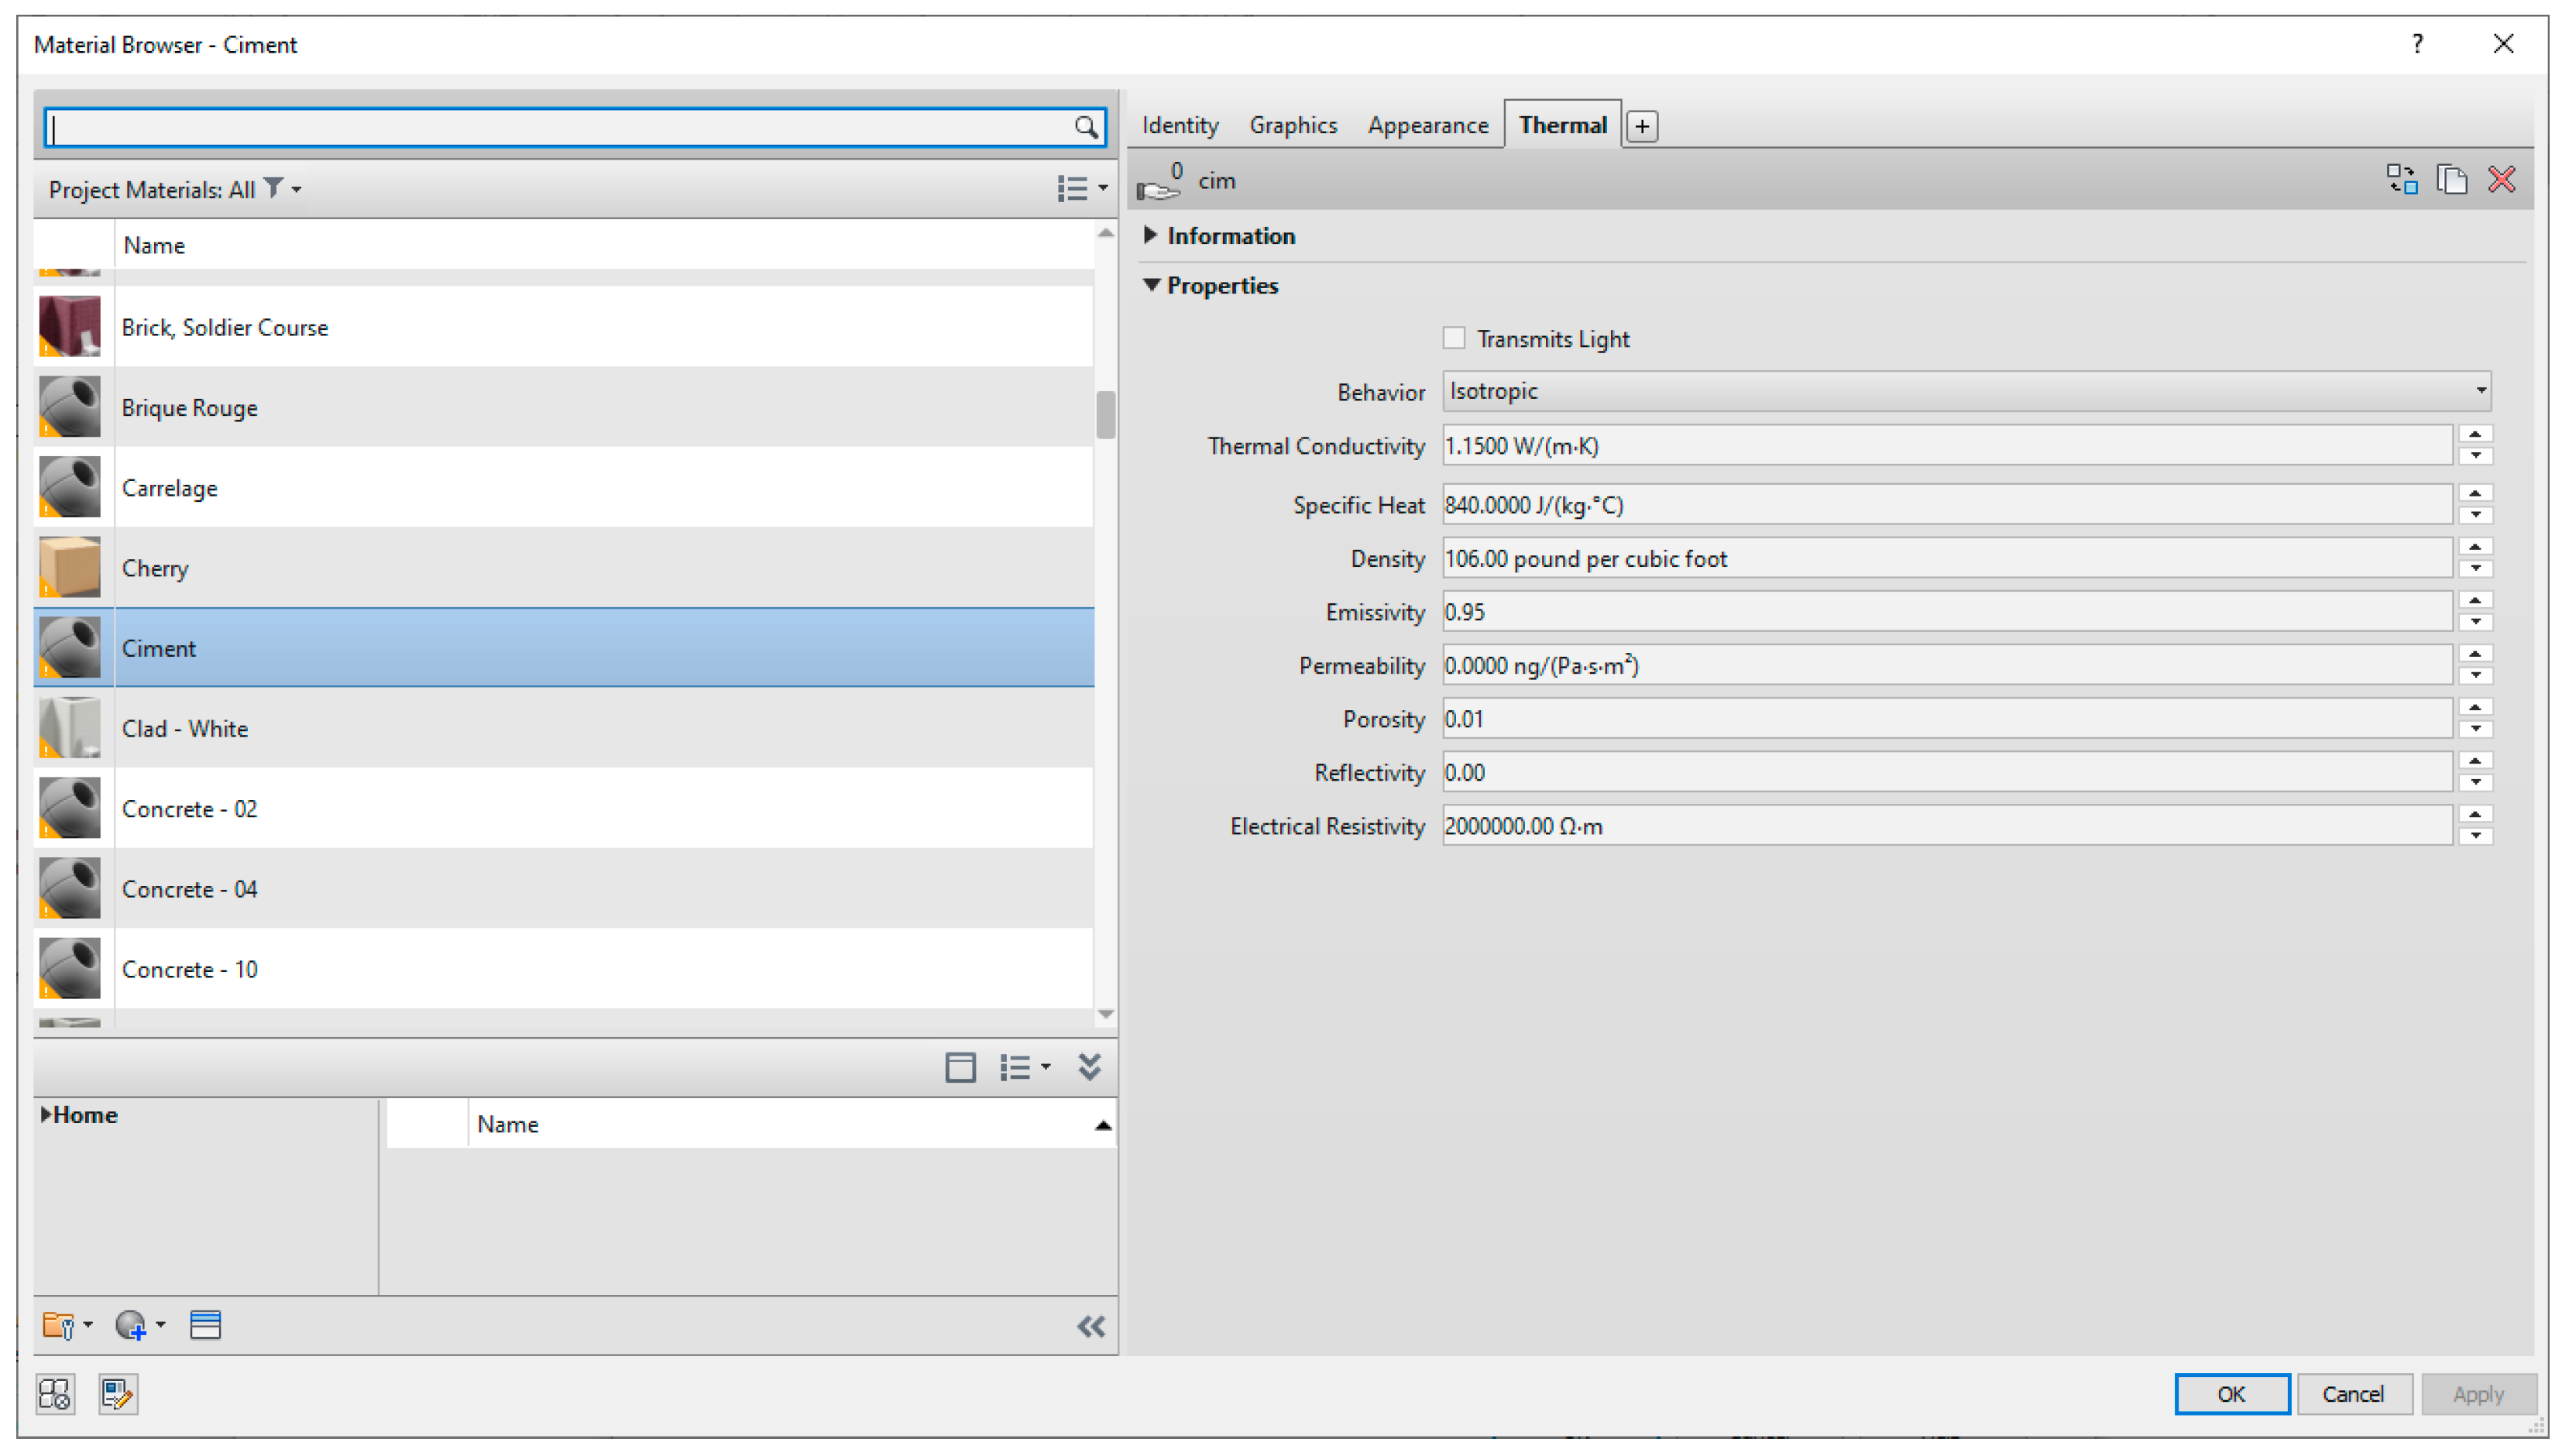Viewport: 2569px width, 1456px height.
Task: Switch to the Identity tab
Action: (1179, 125)
